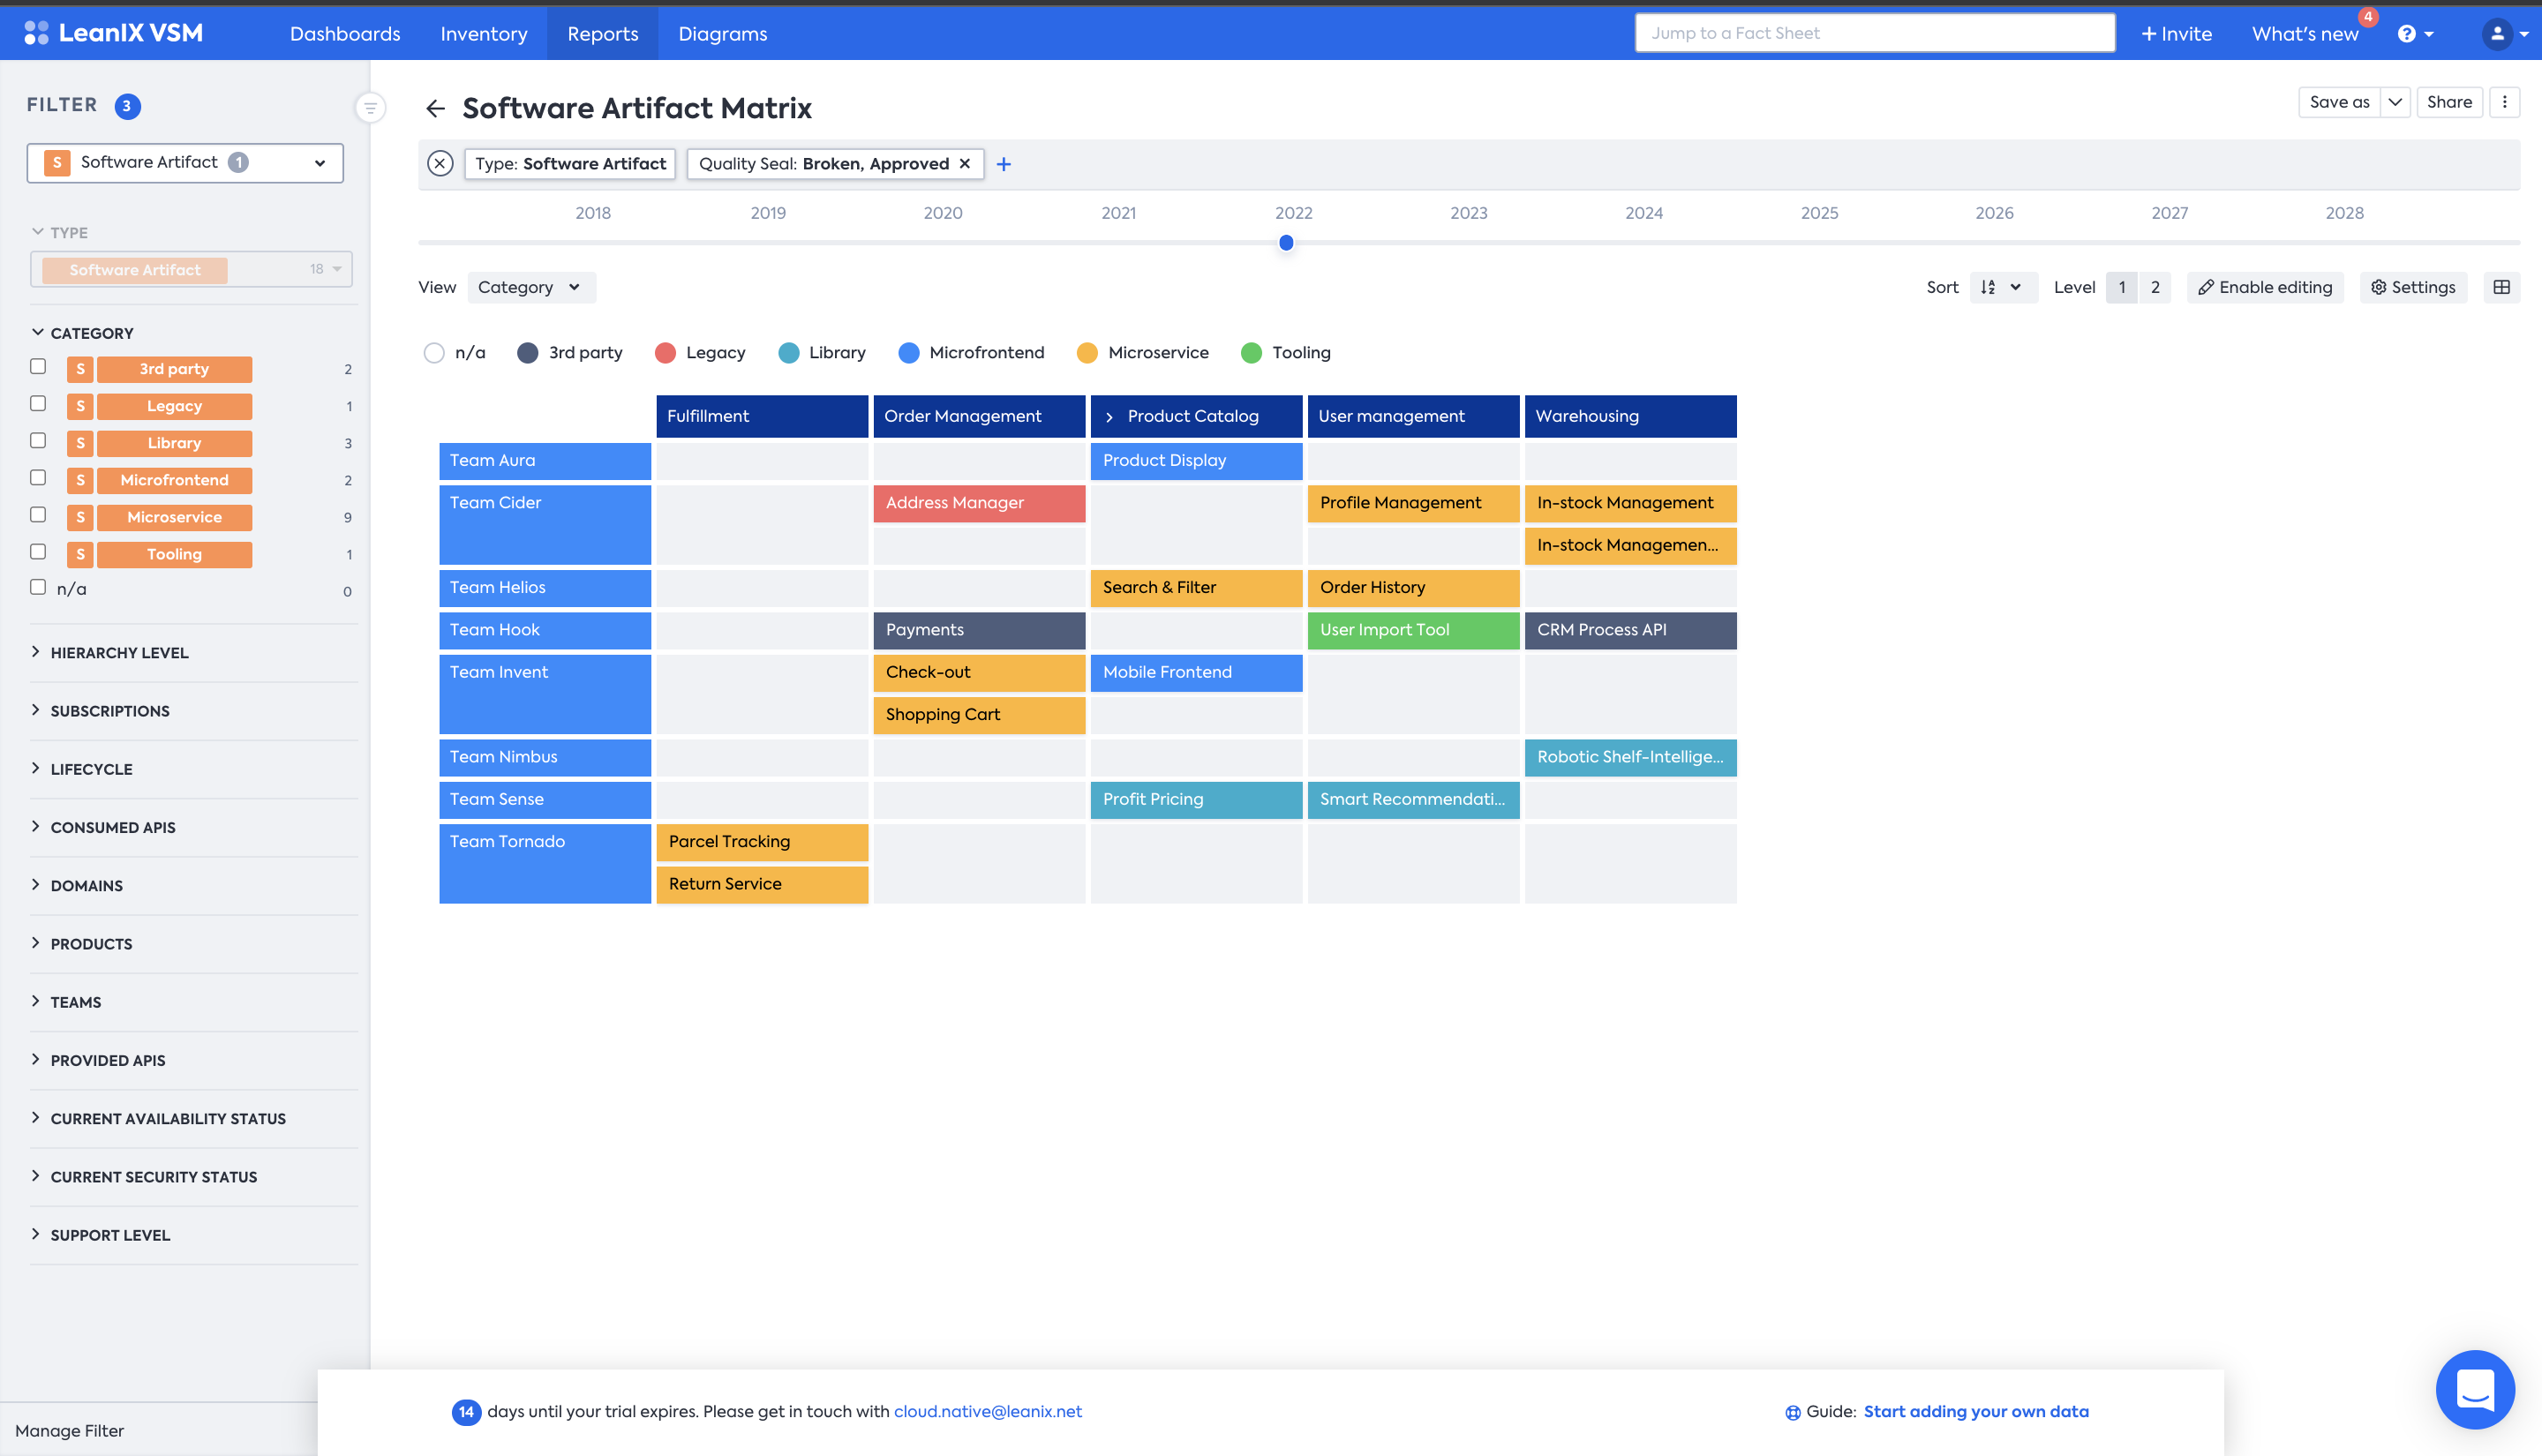This screenshot has width=2542, height=1456.
Task: Go to the Inventory tab
Action: [483, 34]
